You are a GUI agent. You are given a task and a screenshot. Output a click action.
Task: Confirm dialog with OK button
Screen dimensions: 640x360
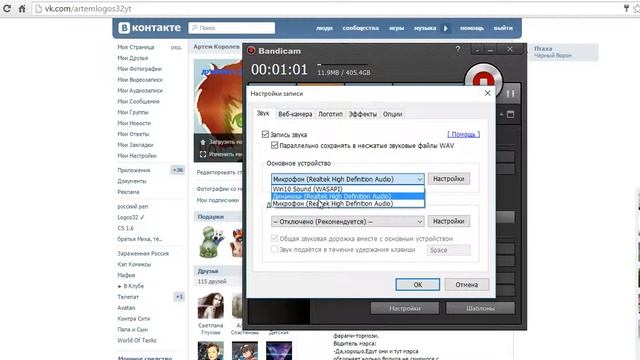pos(418,284)
